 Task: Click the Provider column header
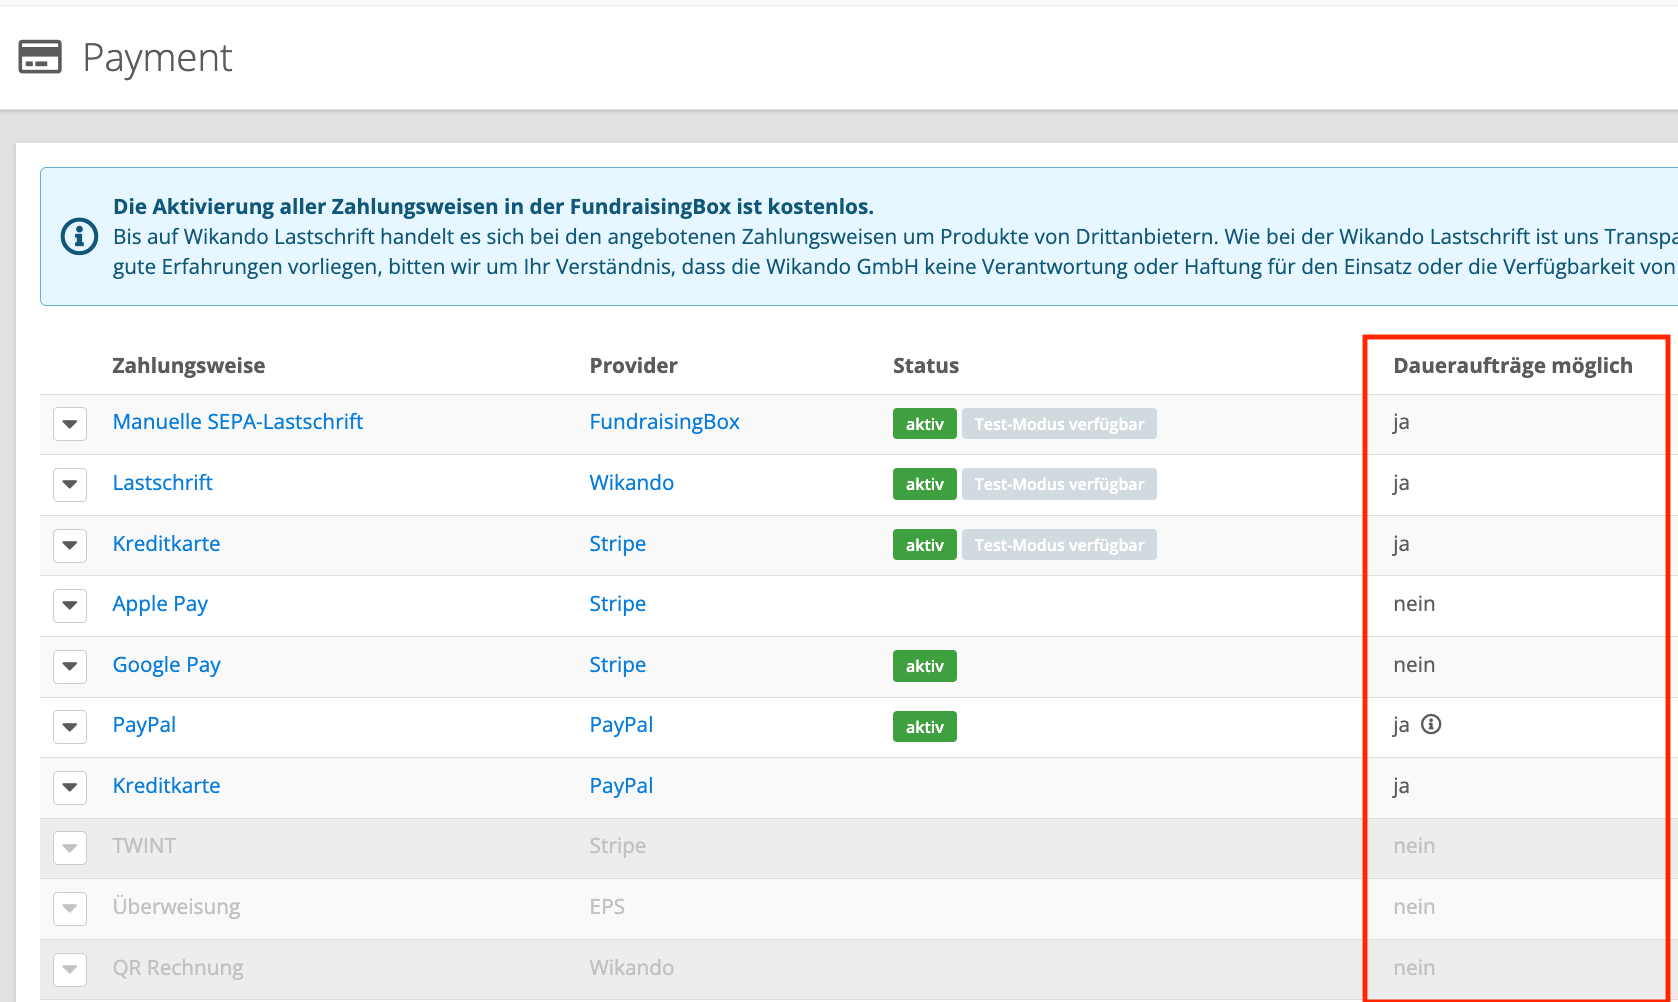pyautogui.click(x=633, y=366)
